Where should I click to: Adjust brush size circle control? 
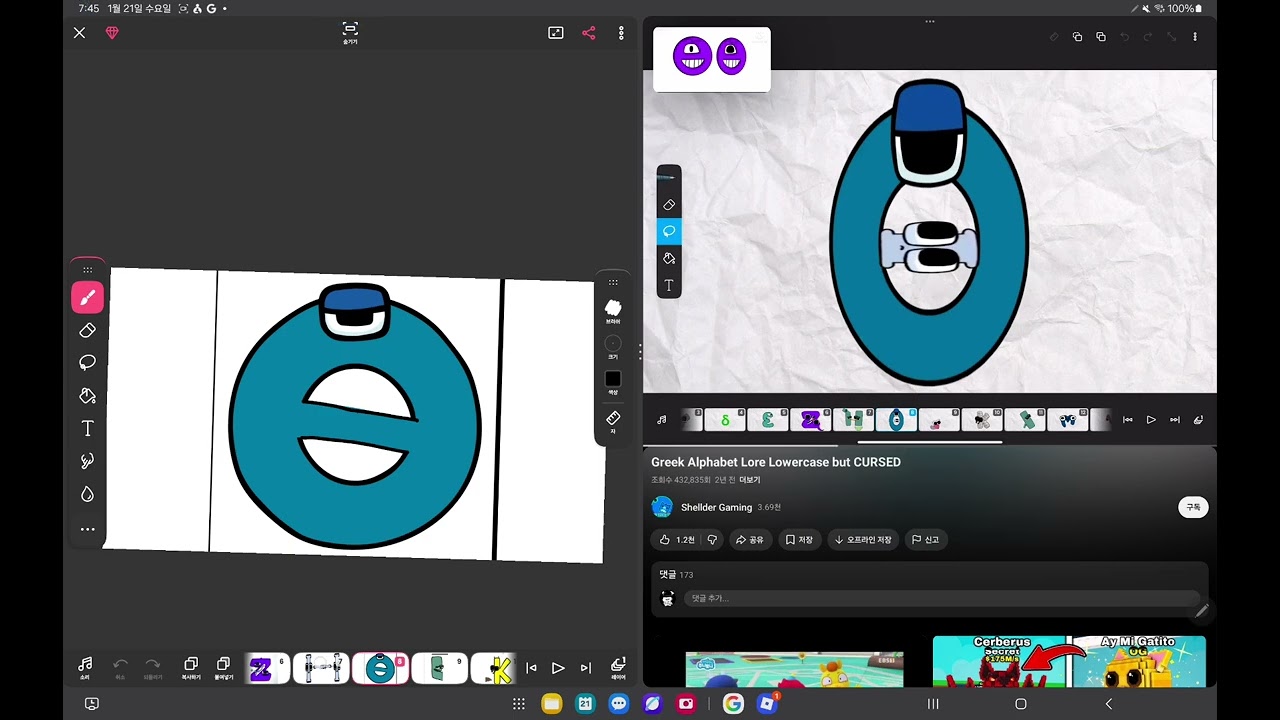[613, 346]
